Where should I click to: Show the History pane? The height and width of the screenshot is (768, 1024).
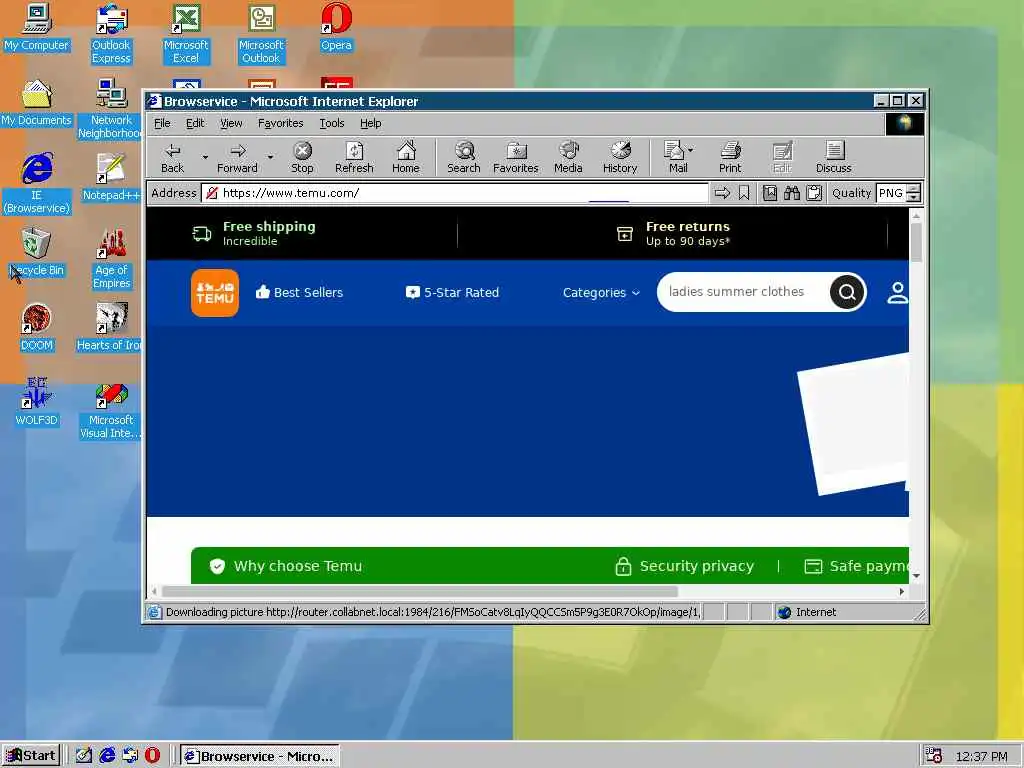click(x=620, y=157)
